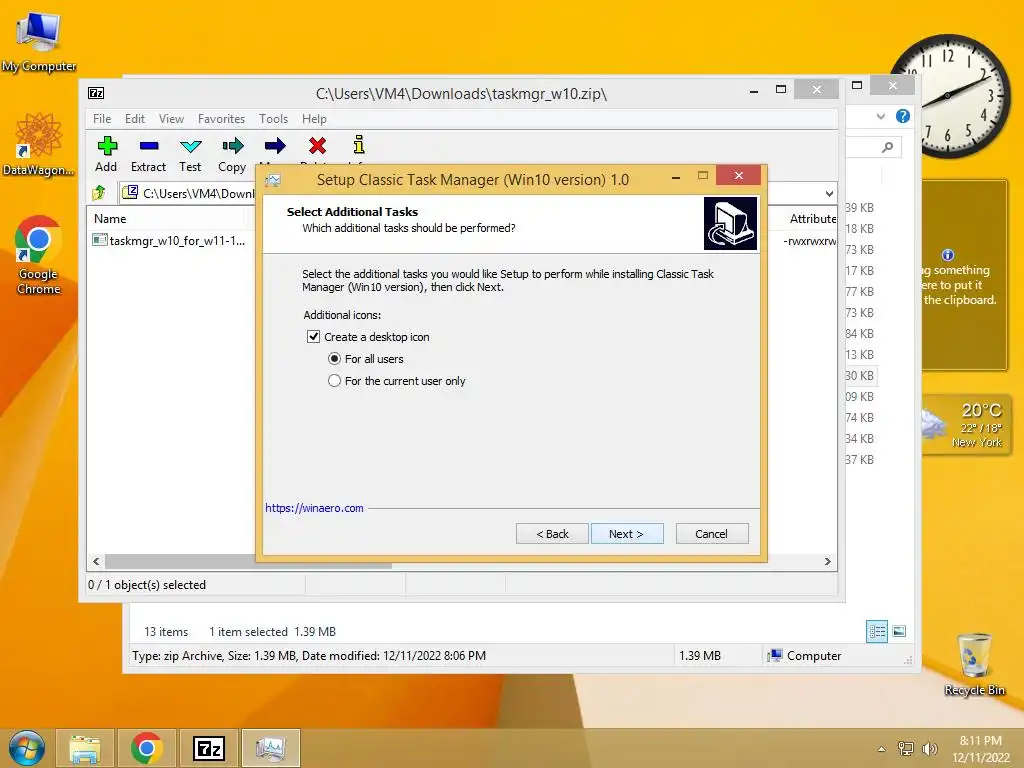Viewport: 1024px width, 768px height.
Task: Select For the current user only
Action: [x=334, y=381]
